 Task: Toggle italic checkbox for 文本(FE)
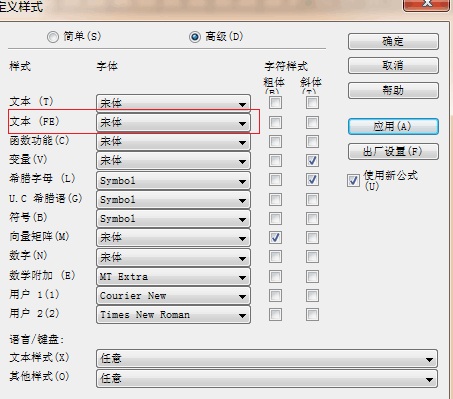312,122
